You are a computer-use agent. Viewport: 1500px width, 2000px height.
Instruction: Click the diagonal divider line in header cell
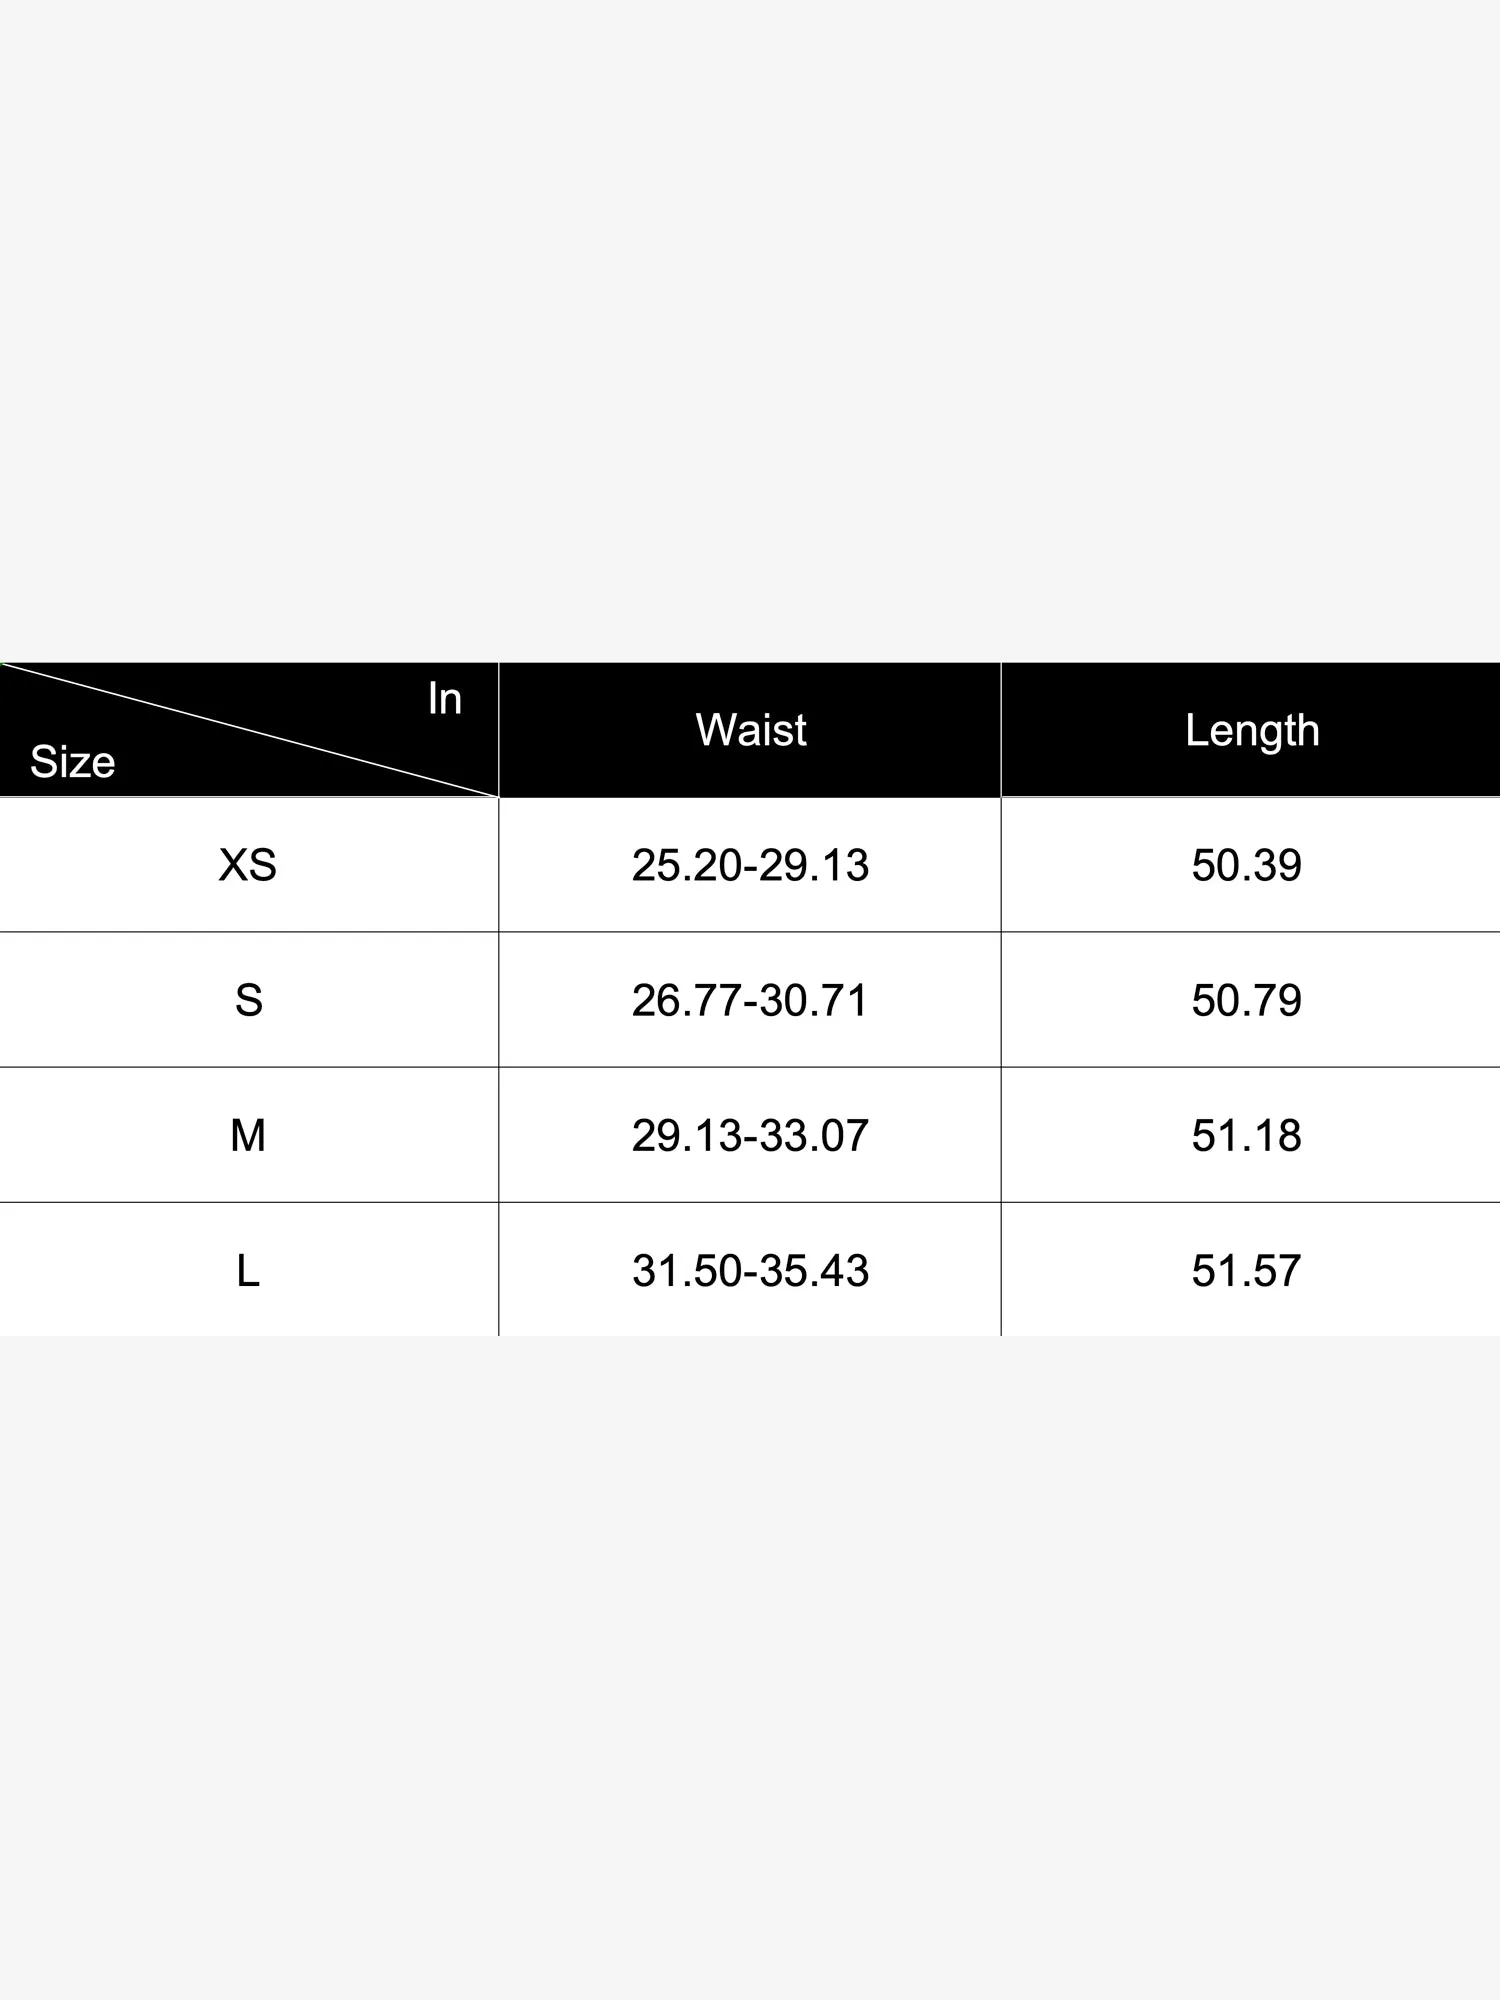[x=250, y=730]
